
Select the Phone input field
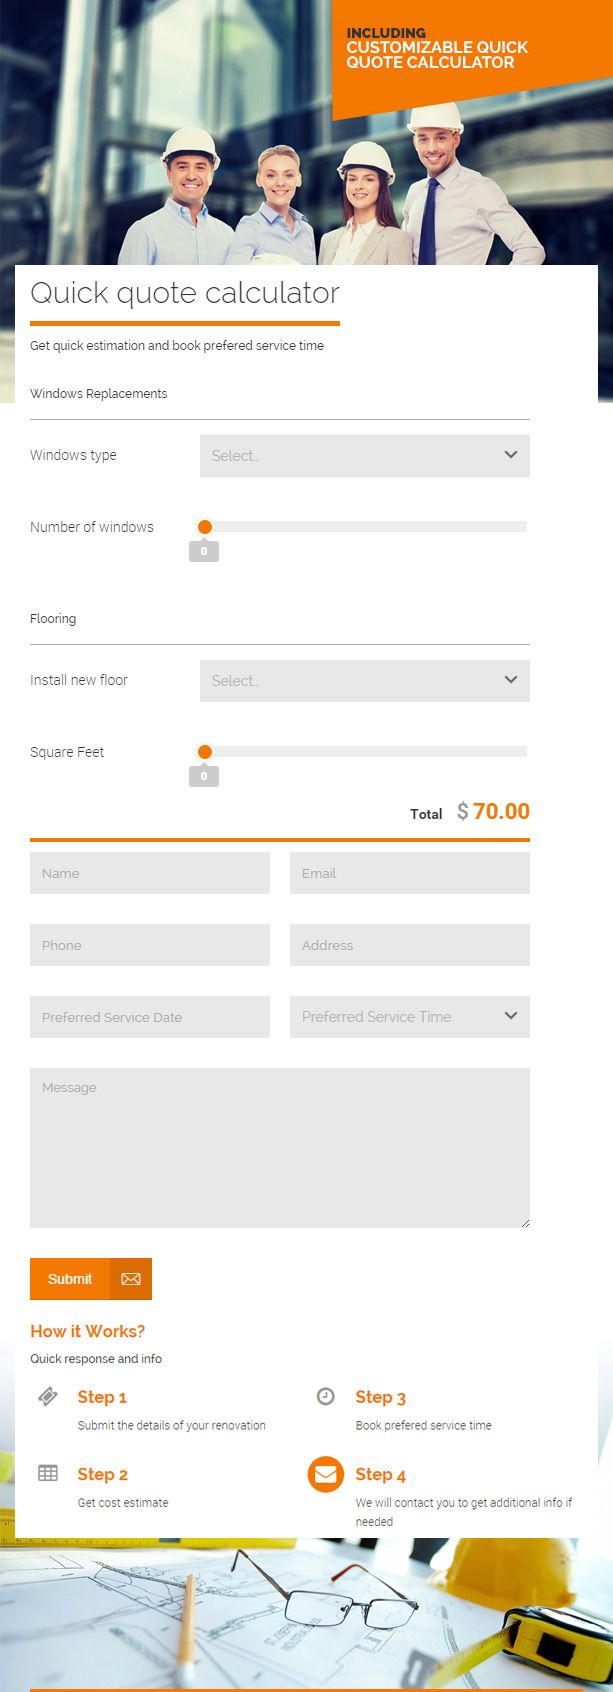click(x=150, y=945)
